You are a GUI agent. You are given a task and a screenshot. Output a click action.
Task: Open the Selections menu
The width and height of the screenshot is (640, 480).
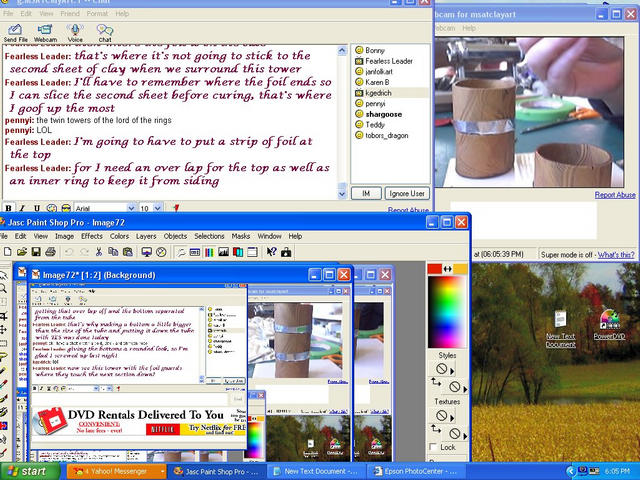pos(209,236)
